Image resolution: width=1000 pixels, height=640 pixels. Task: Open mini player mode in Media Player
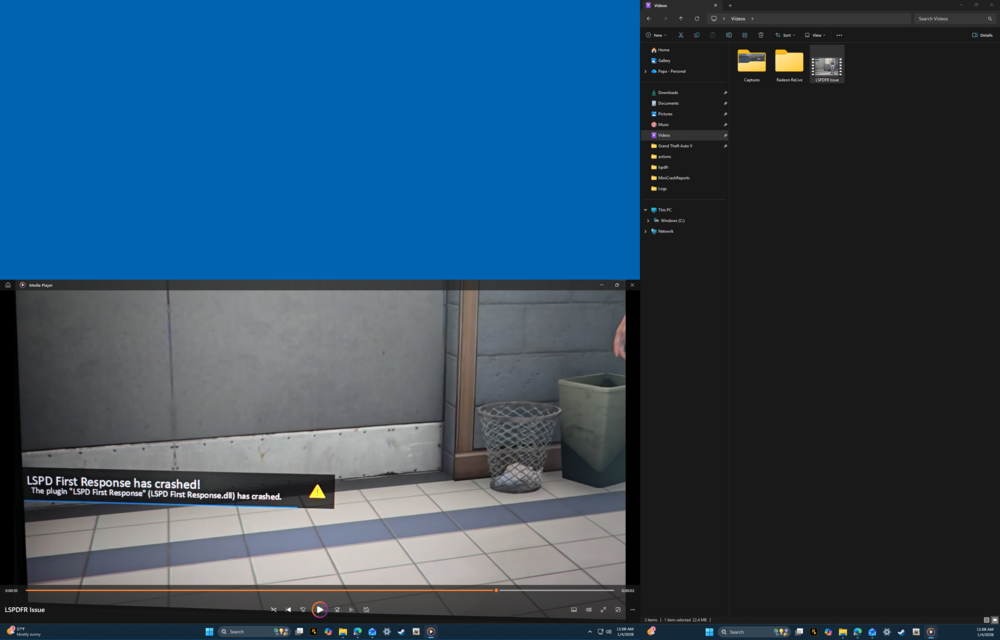[618, 608]
